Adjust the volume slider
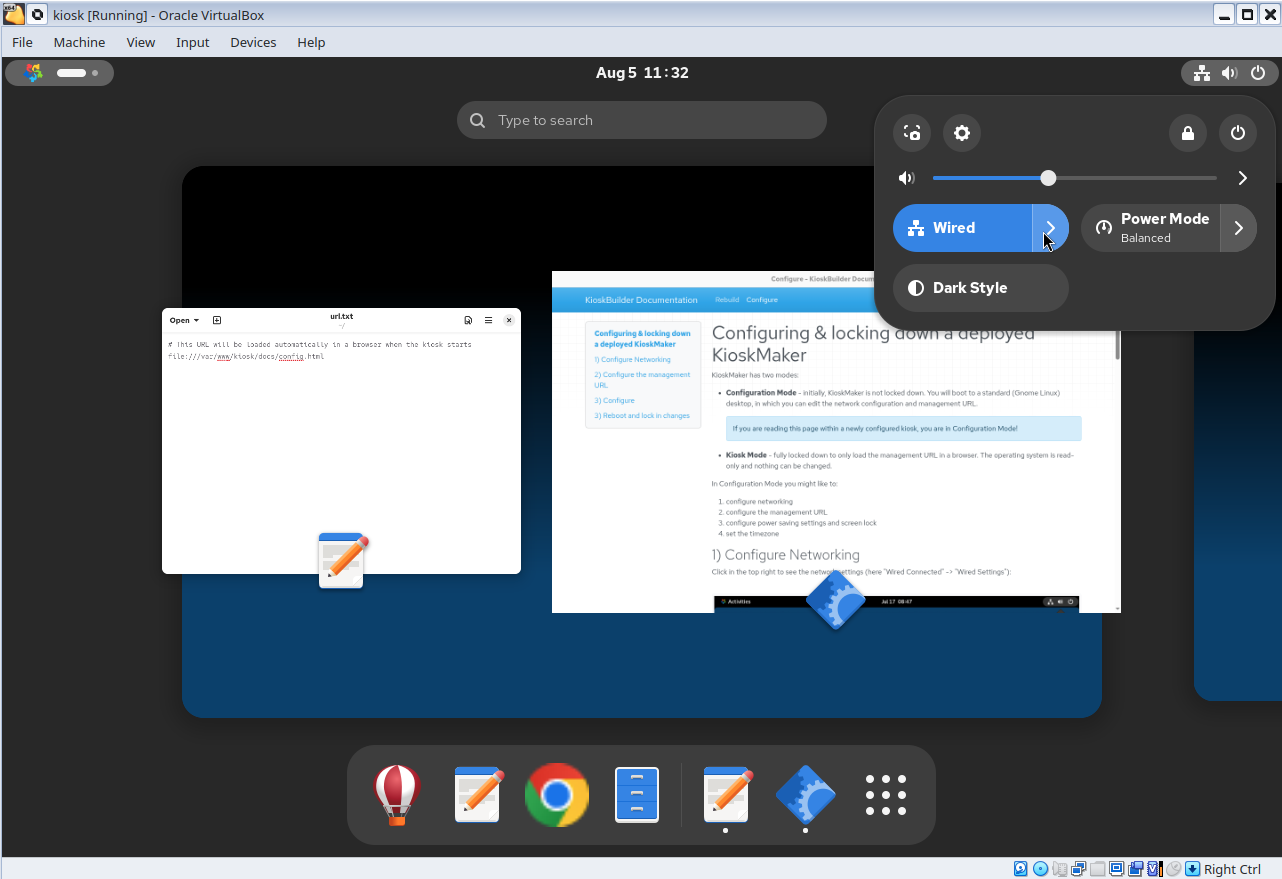The width and height of the screenshot is (1282, 879). [1075, 178]
